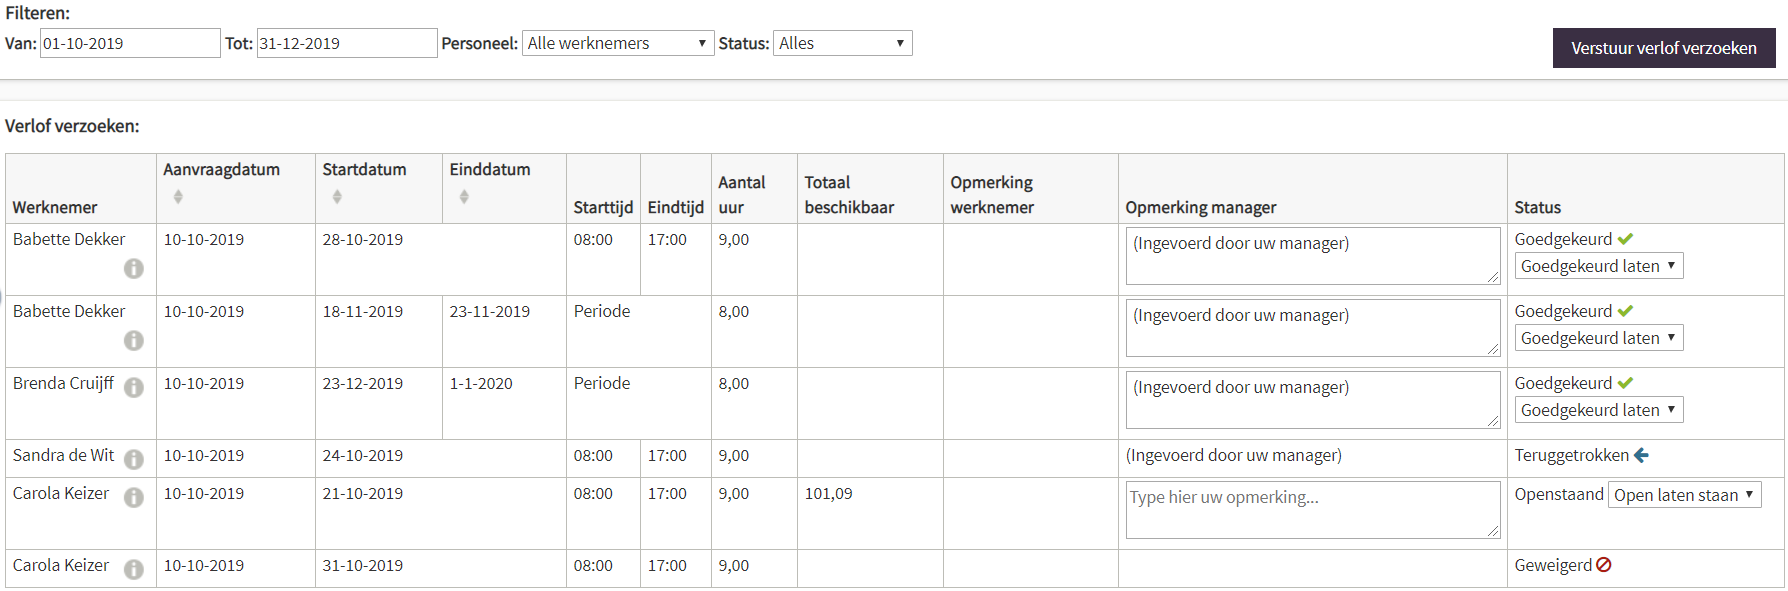Open the Status 'Alles' filter dropdown
This screenshot has height=591, width=1788.
click(843, 43)
